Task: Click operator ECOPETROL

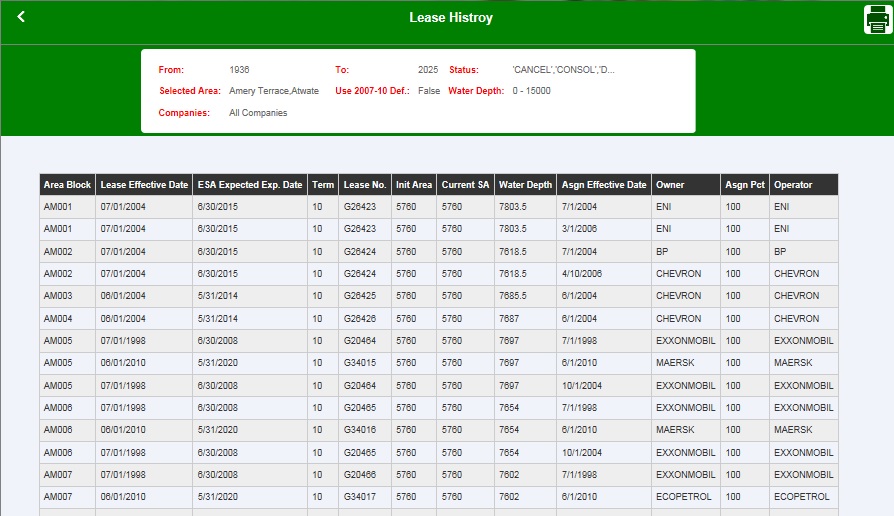Action: click(x=801, y=497)
